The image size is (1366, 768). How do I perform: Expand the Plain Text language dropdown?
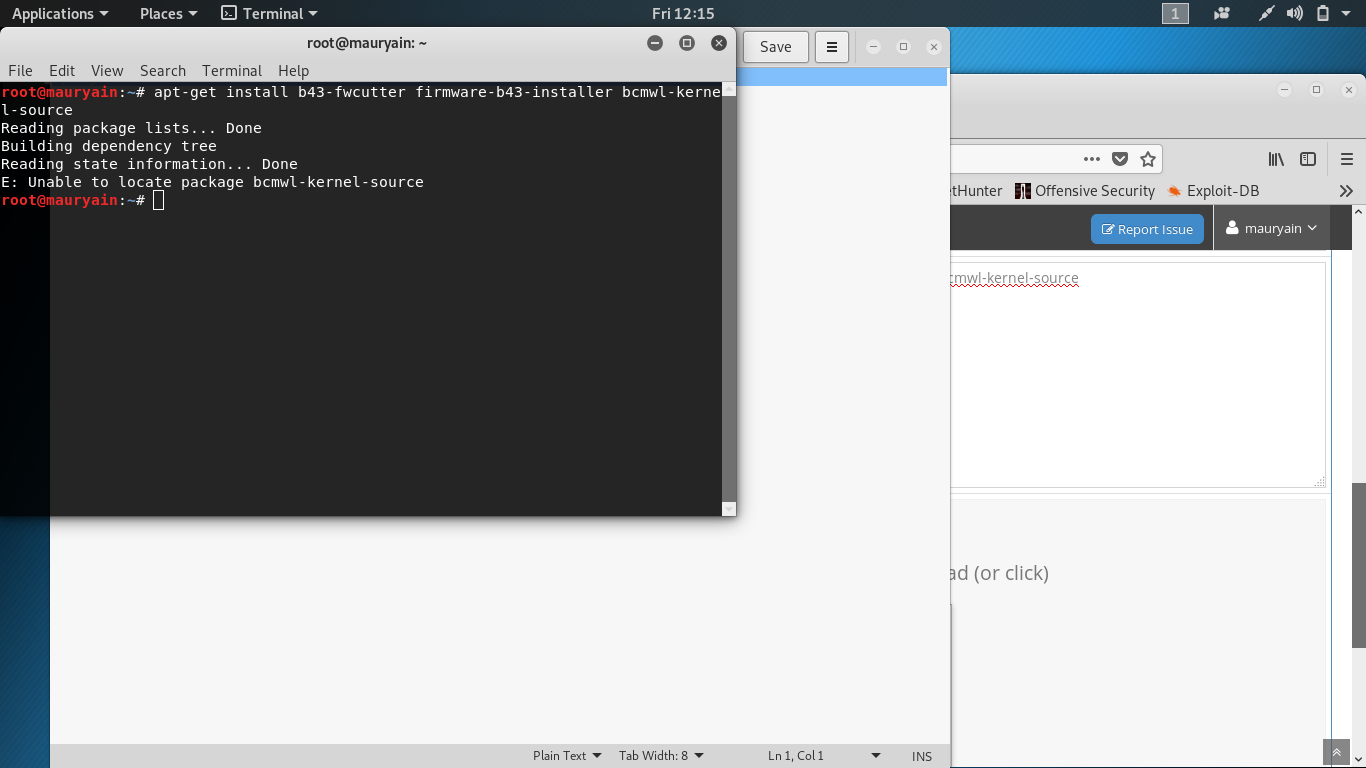point(567,756)
